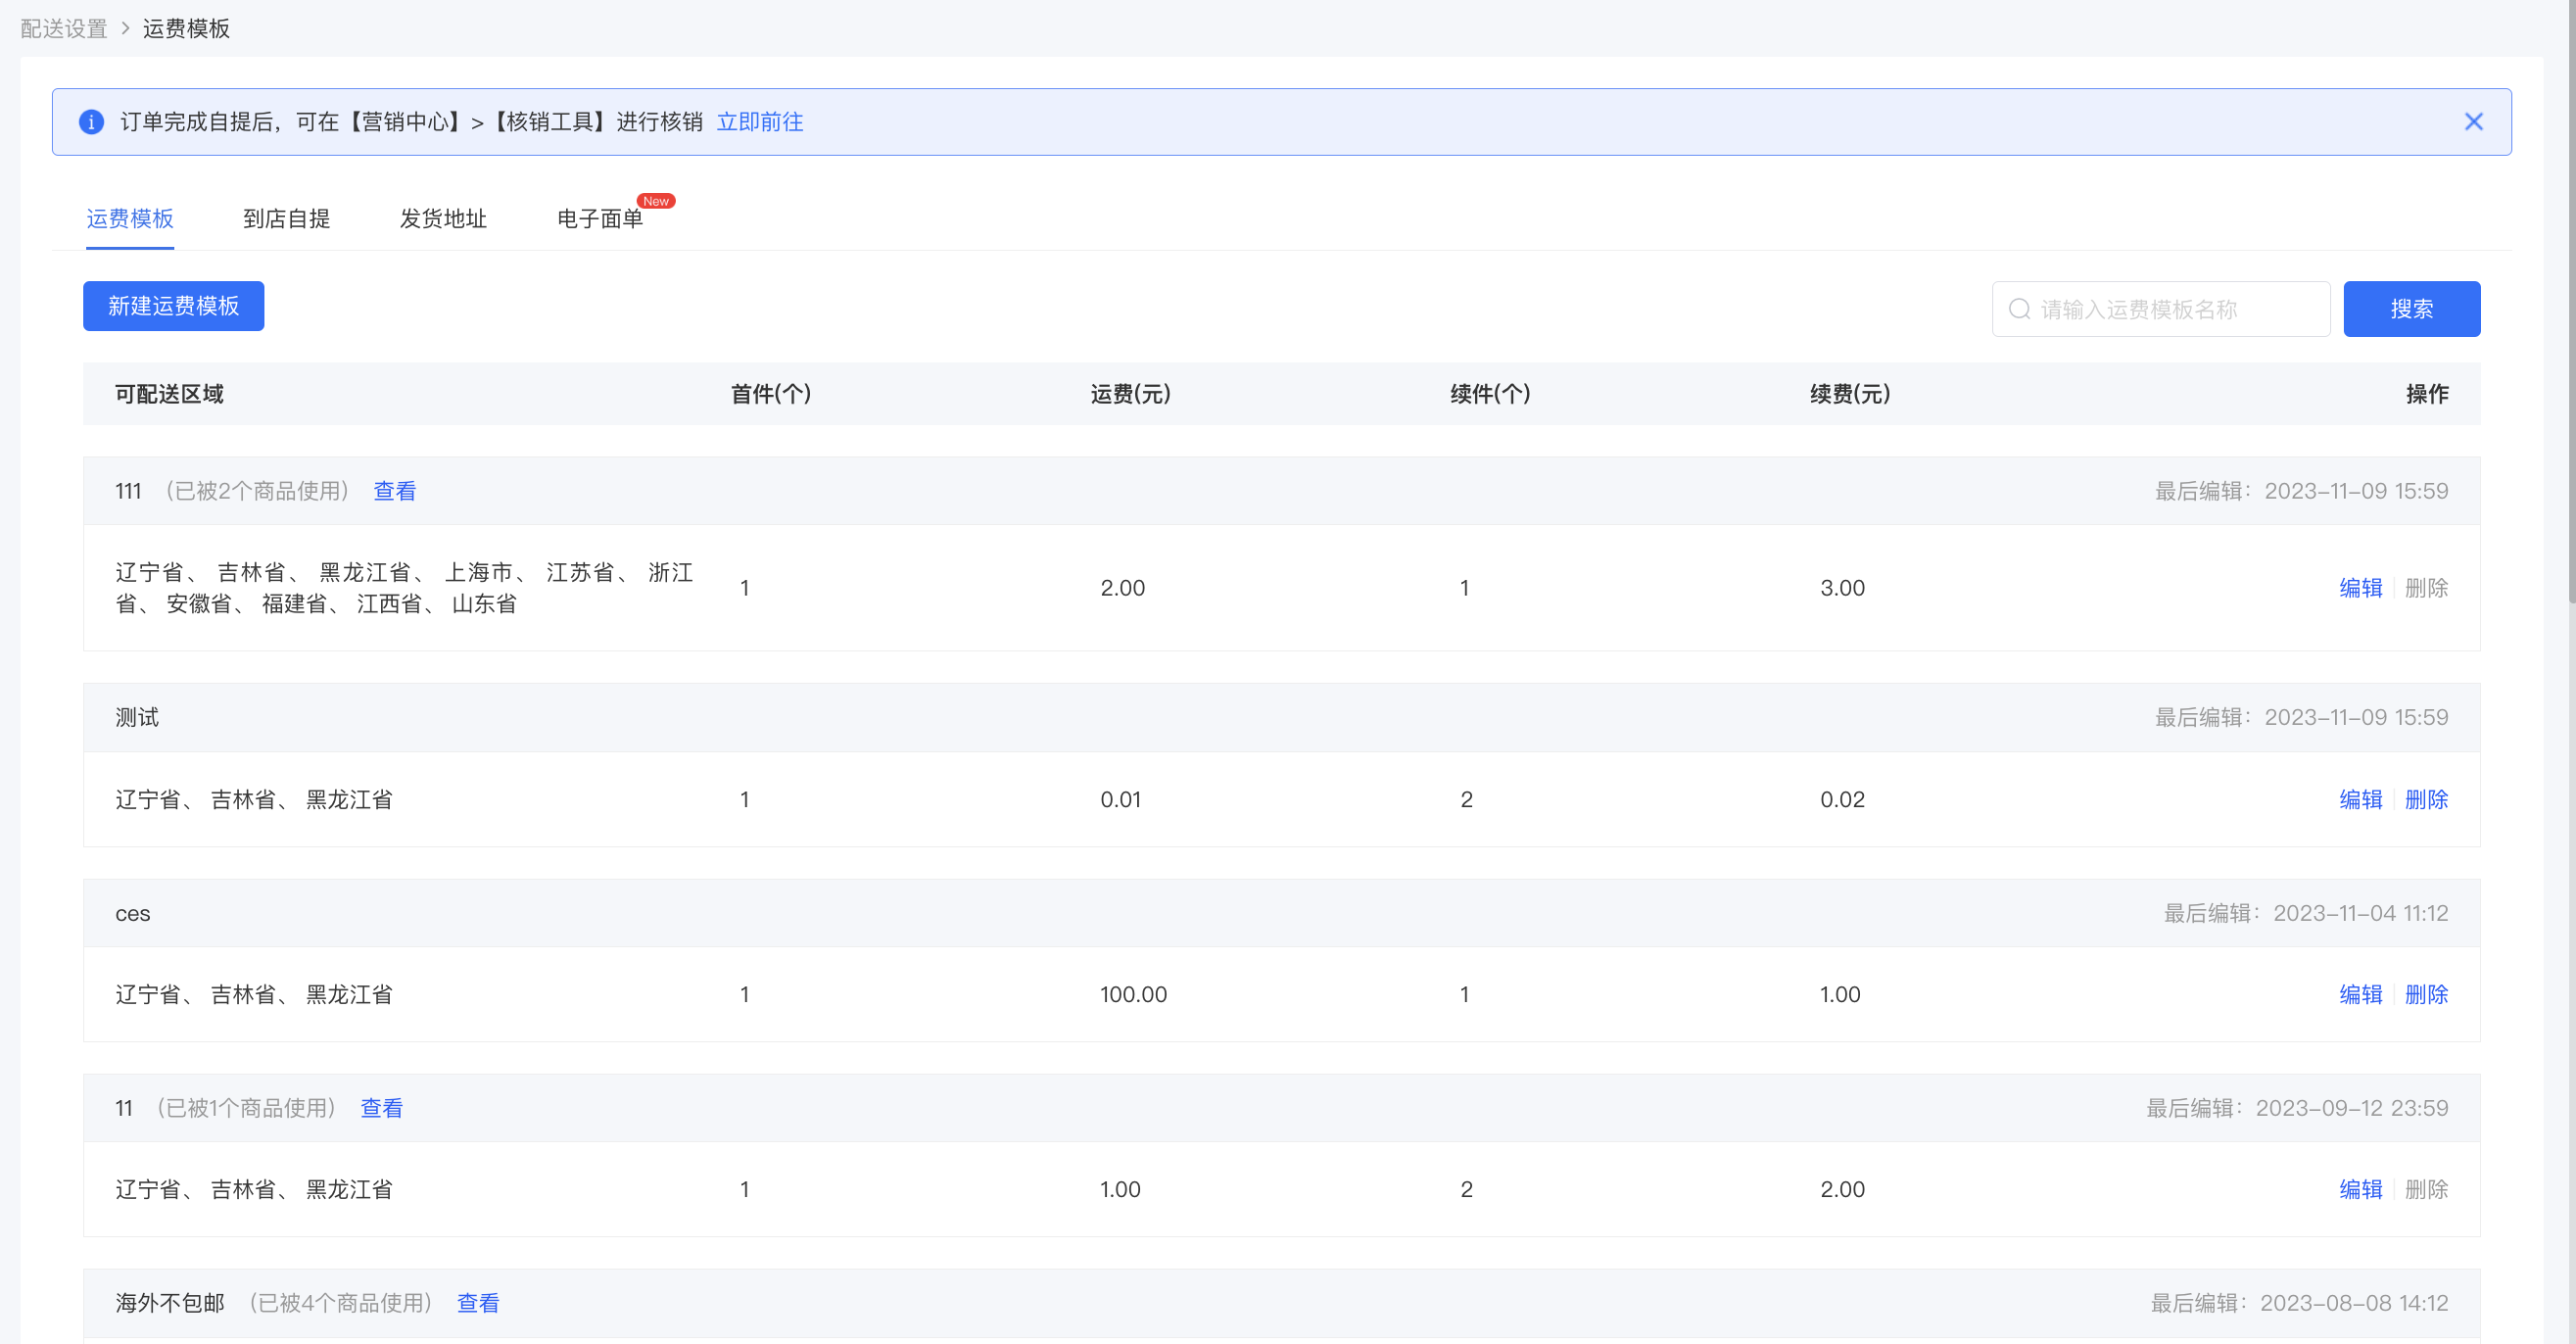The width and height of the screenshot is (2576, 1344).
Task: Edit the template named 11
Action: (x=2360, y=1189)
